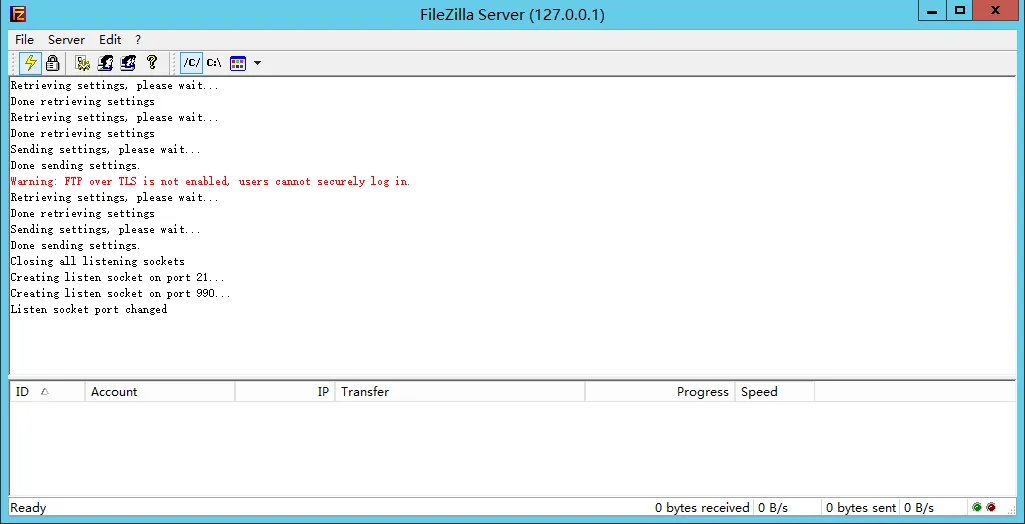Image resolution: width=1025 pixels, height=524 pixels.
Task: Click the Speed column header
Action: [x=775, y=392]
